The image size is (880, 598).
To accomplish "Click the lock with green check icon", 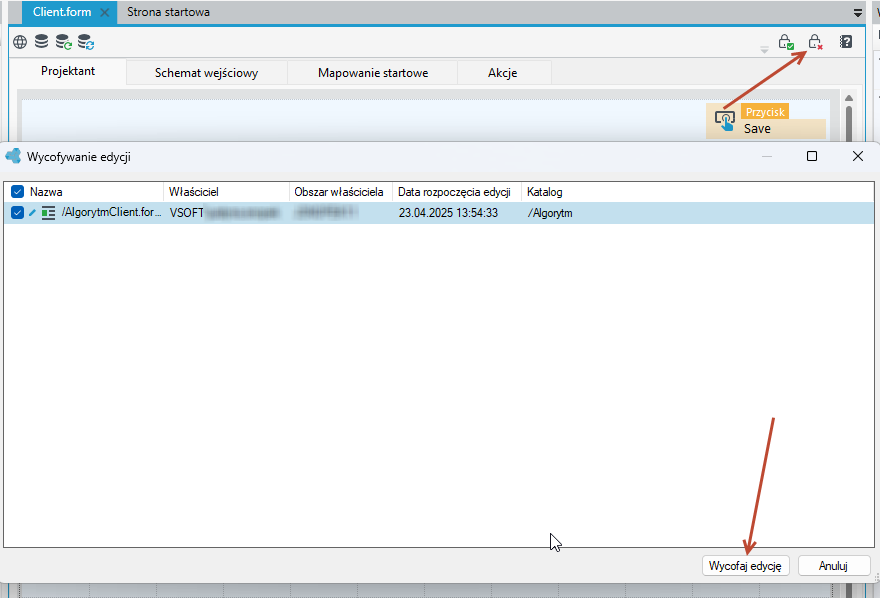I will [786, 42].
